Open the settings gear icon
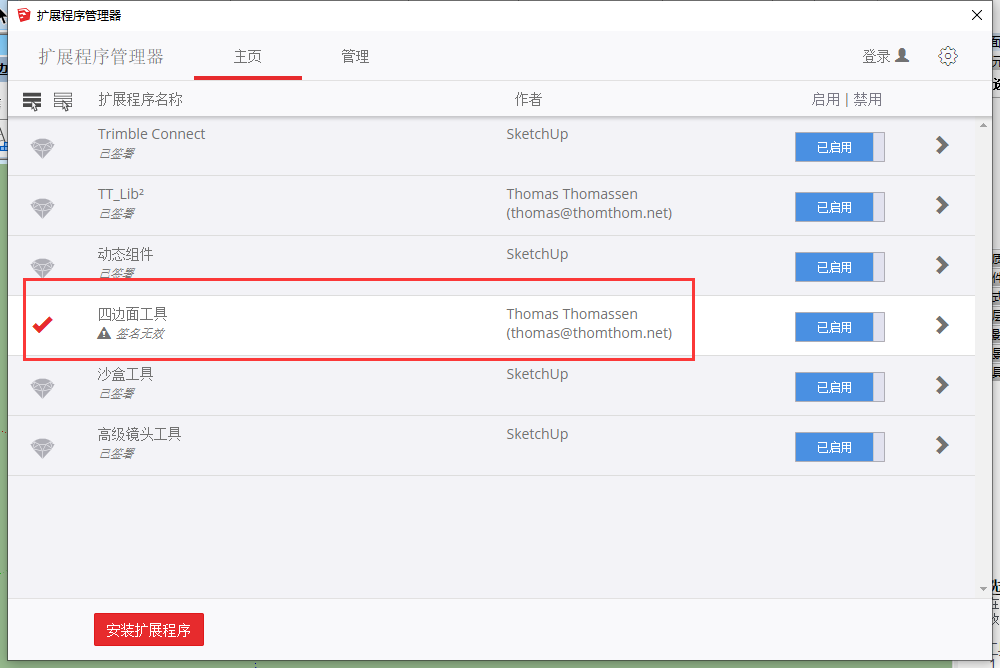 coord(948,56)
